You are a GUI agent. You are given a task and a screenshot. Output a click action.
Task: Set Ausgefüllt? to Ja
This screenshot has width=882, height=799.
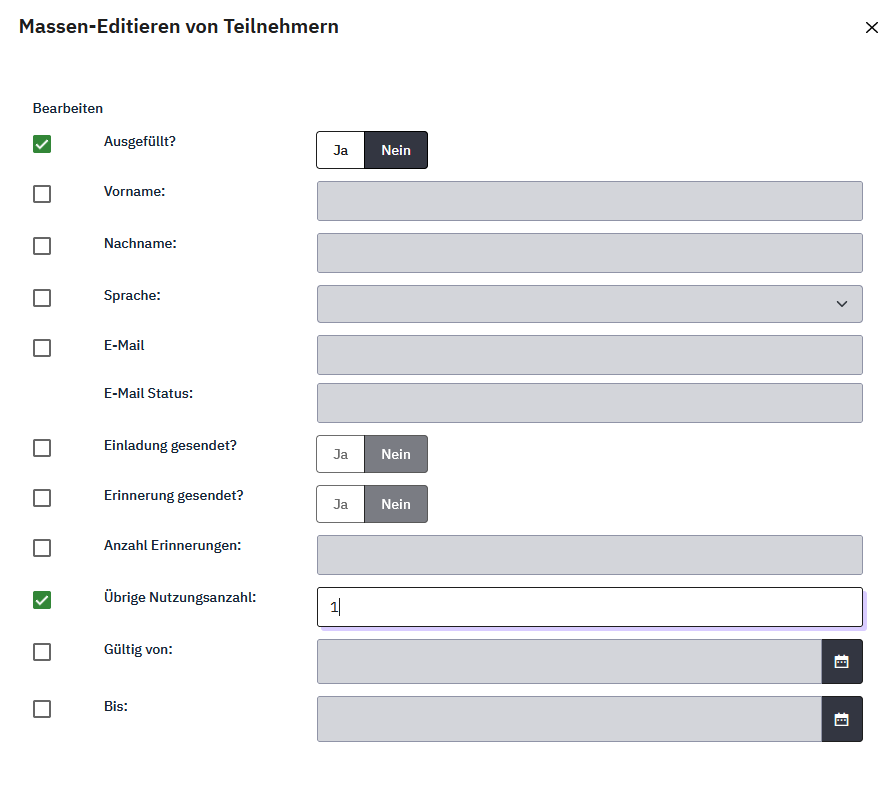tap(341, 150)
